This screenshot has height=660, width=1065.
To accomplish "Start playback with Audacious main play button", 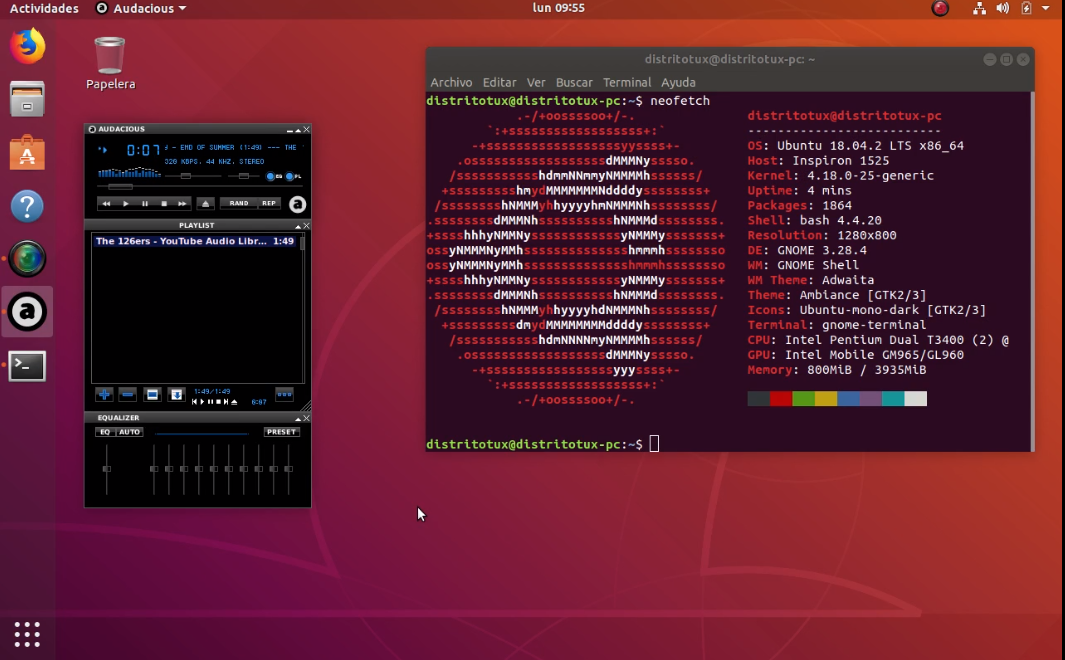I will point(126,204).
